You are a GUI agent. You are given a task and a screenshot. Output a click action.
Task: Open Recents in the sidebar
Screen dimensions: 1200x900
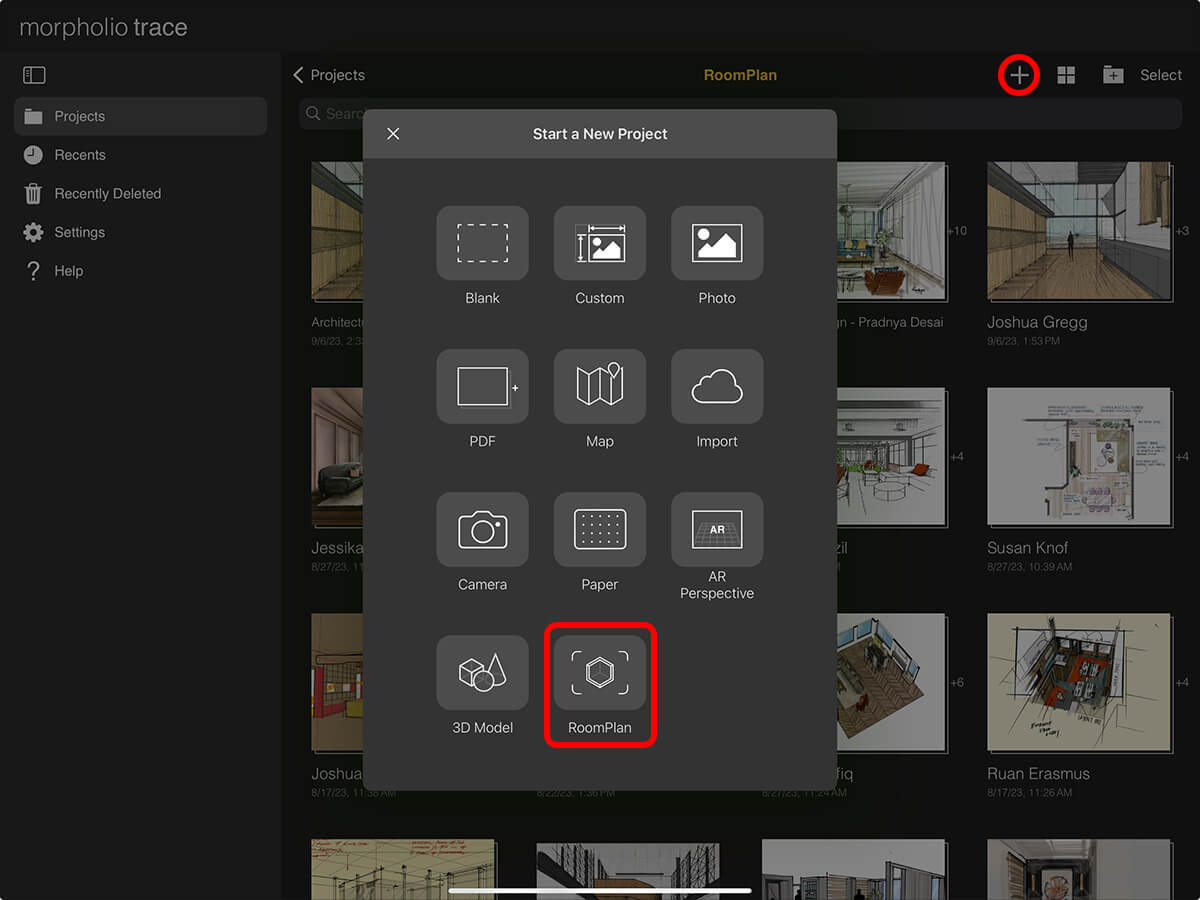(79, 155)
